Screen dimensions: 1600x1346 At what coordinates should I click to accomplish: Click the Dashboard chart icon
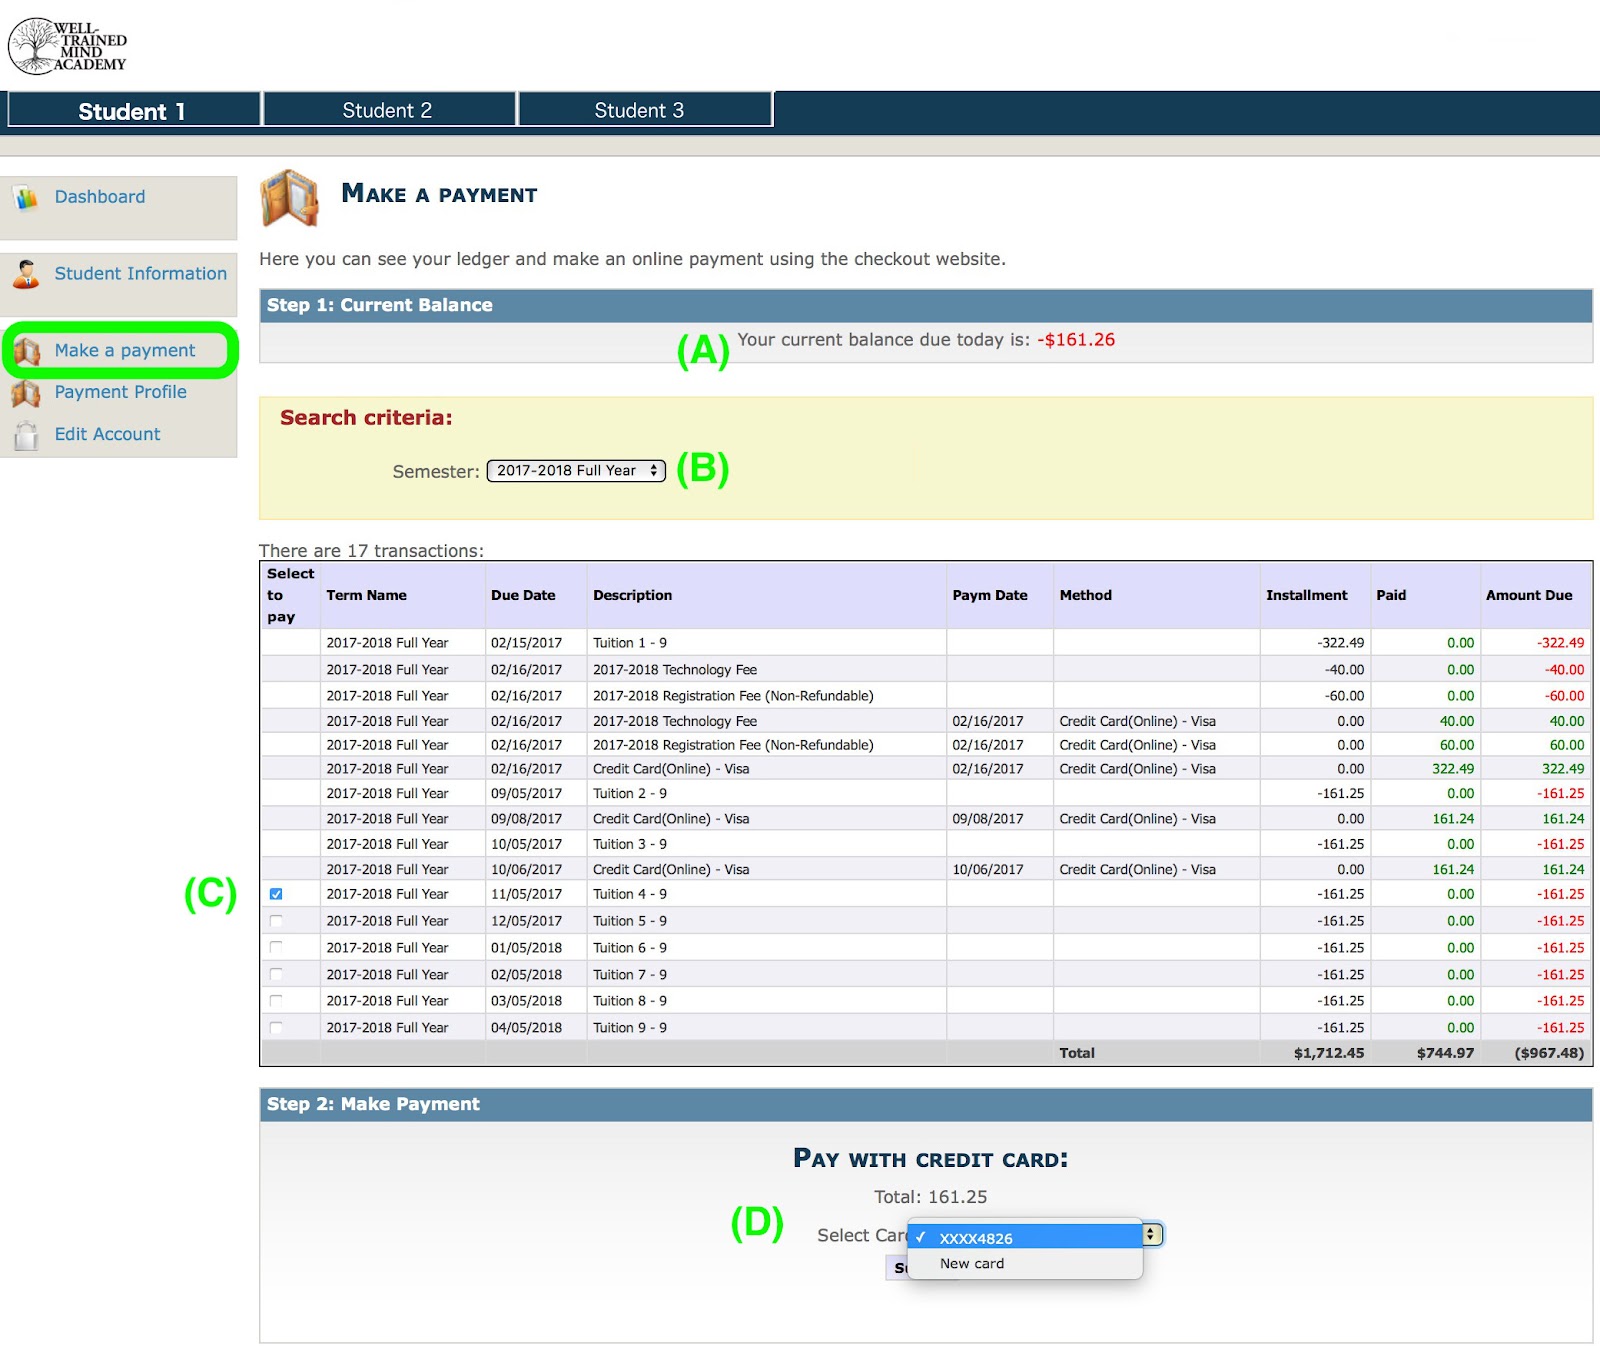[26, 198]
